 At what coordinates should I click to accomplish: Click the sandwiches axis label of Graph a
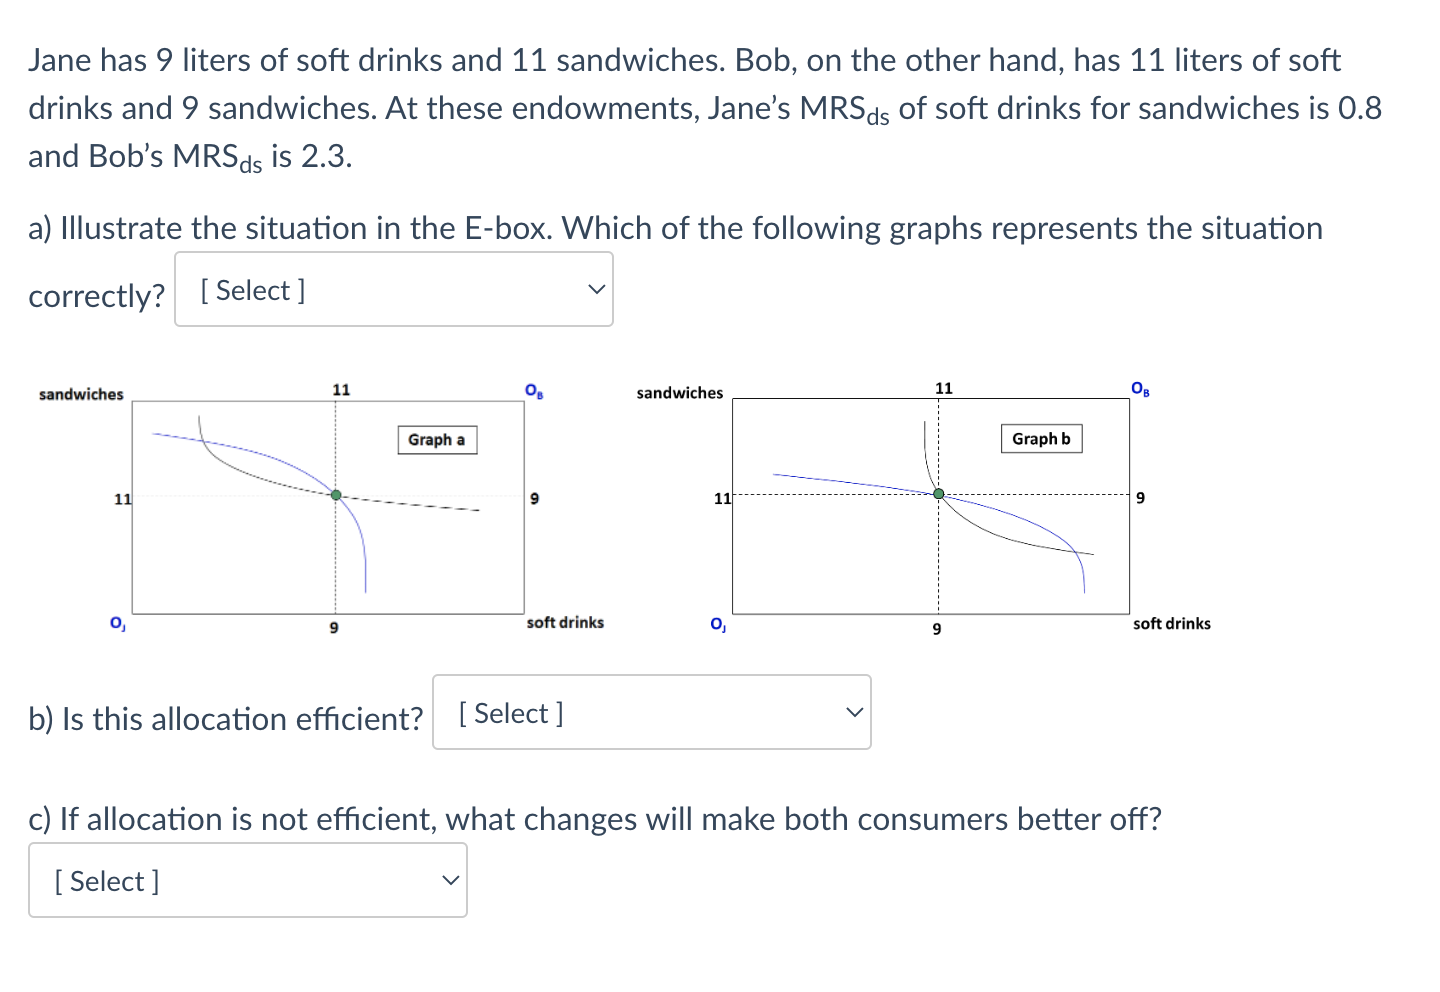coord(80,394)
